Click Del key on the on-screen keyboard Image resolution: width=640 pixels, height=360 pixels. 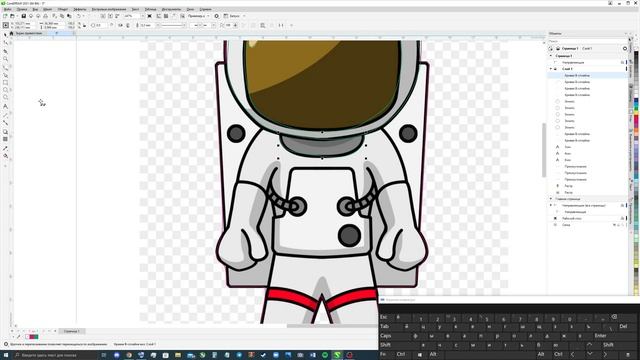tap(623, 327)
